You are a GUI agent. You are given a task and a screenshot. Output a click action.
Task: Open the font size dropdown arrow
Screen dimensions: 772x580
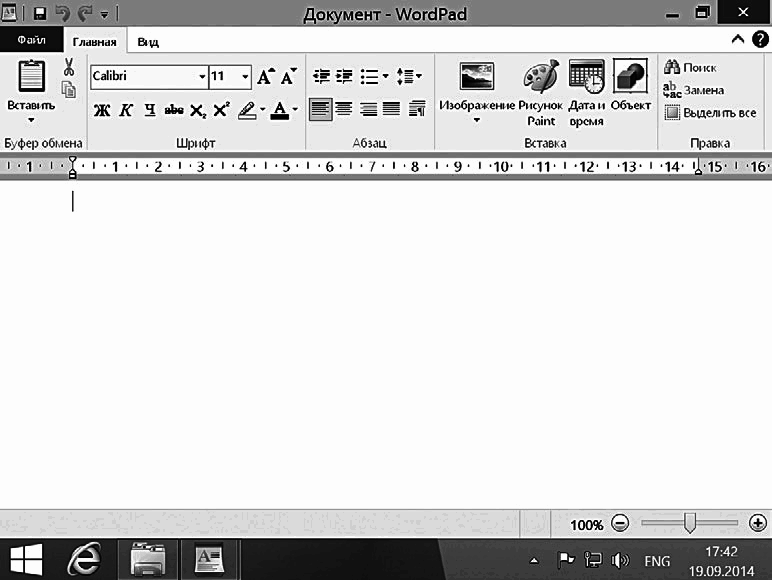245,77
